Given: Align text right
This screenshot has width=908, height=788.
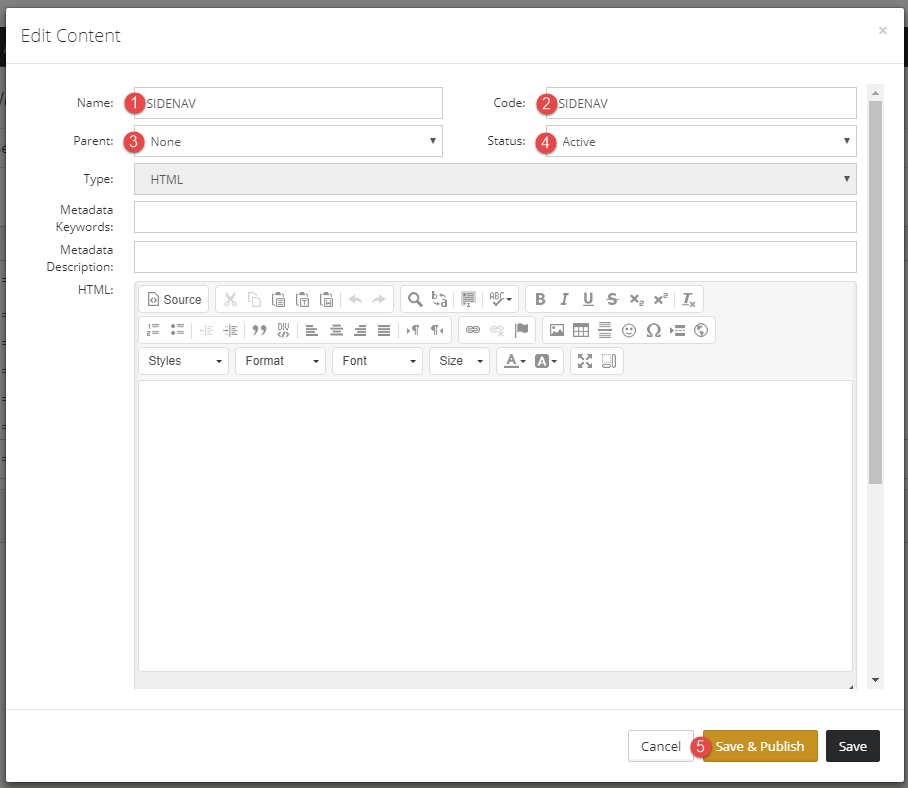Looking at the screenshot, I should point(360,330).
